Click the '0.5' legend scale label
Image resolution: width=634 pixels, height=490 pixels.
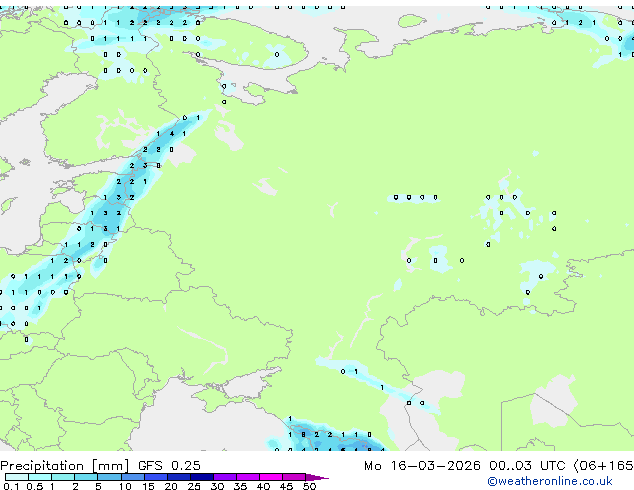[35, 486]
